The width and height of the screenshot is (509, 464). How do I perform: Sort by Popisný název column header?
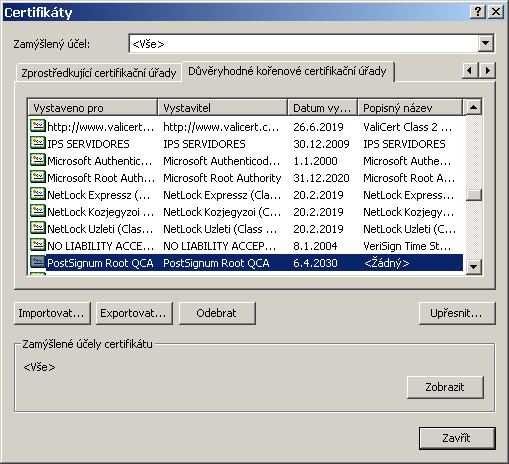coord(410,108)
